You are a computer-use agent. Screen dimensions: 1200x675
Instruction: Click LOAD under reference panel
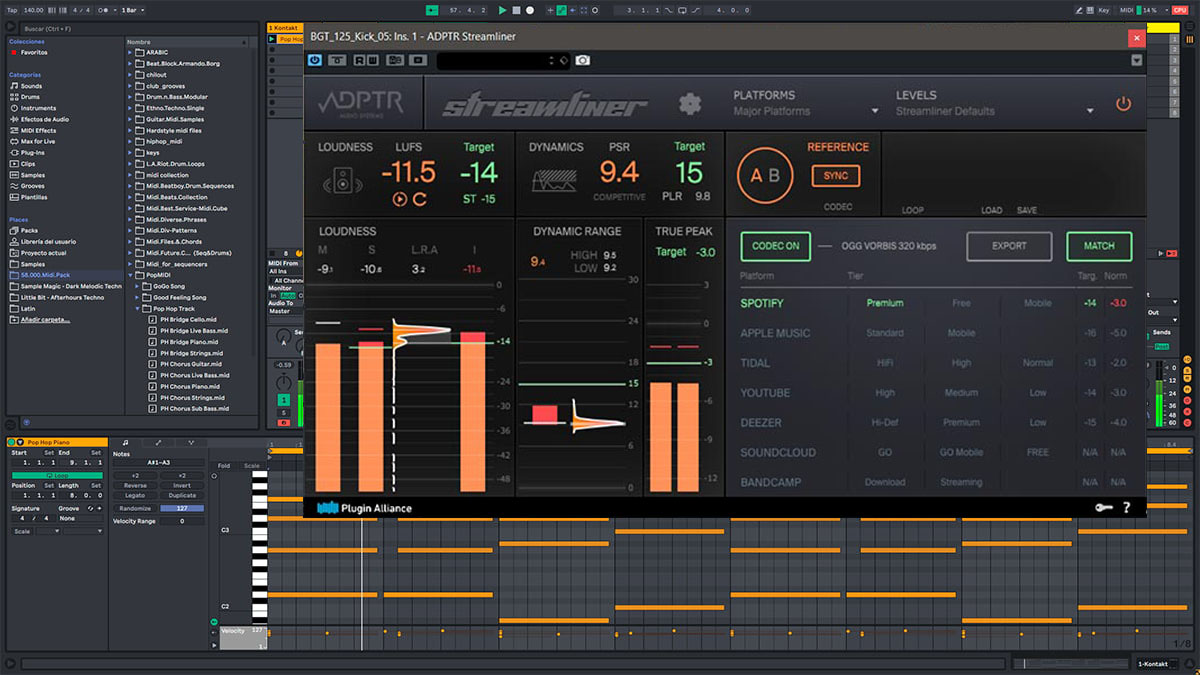point(991,210)
